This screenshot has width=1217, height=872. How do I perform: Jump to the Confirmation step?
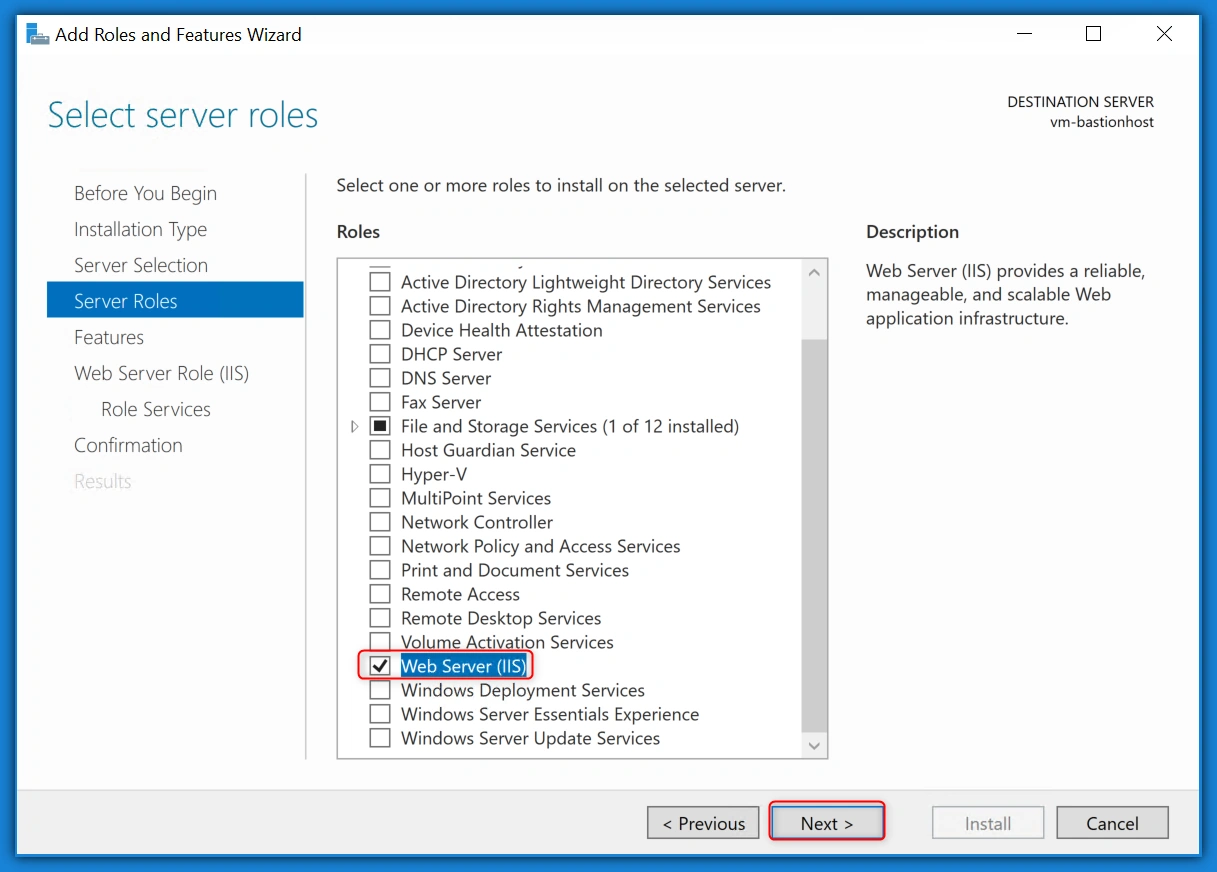tap(128, 445)
